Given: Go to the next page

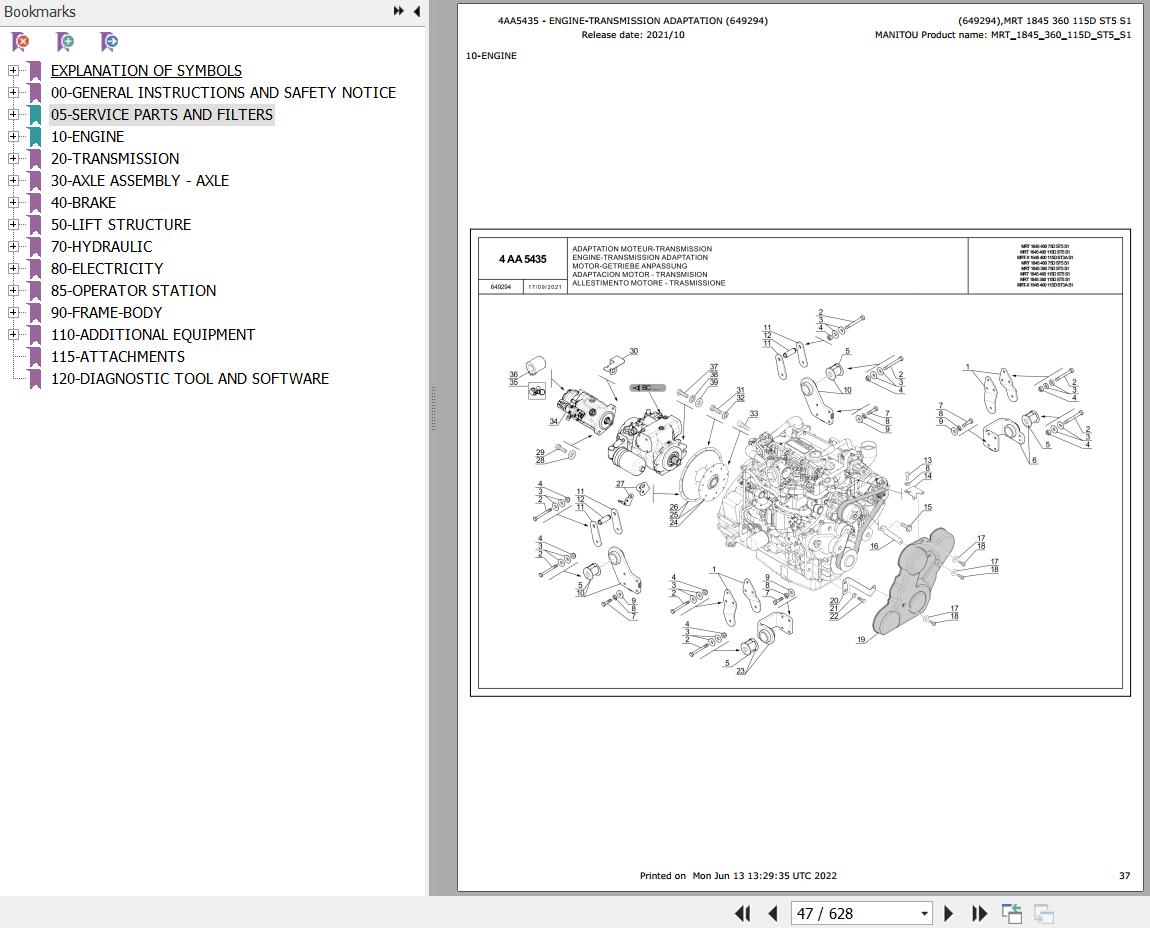Looking at the screenshot, I should (948, 913).
